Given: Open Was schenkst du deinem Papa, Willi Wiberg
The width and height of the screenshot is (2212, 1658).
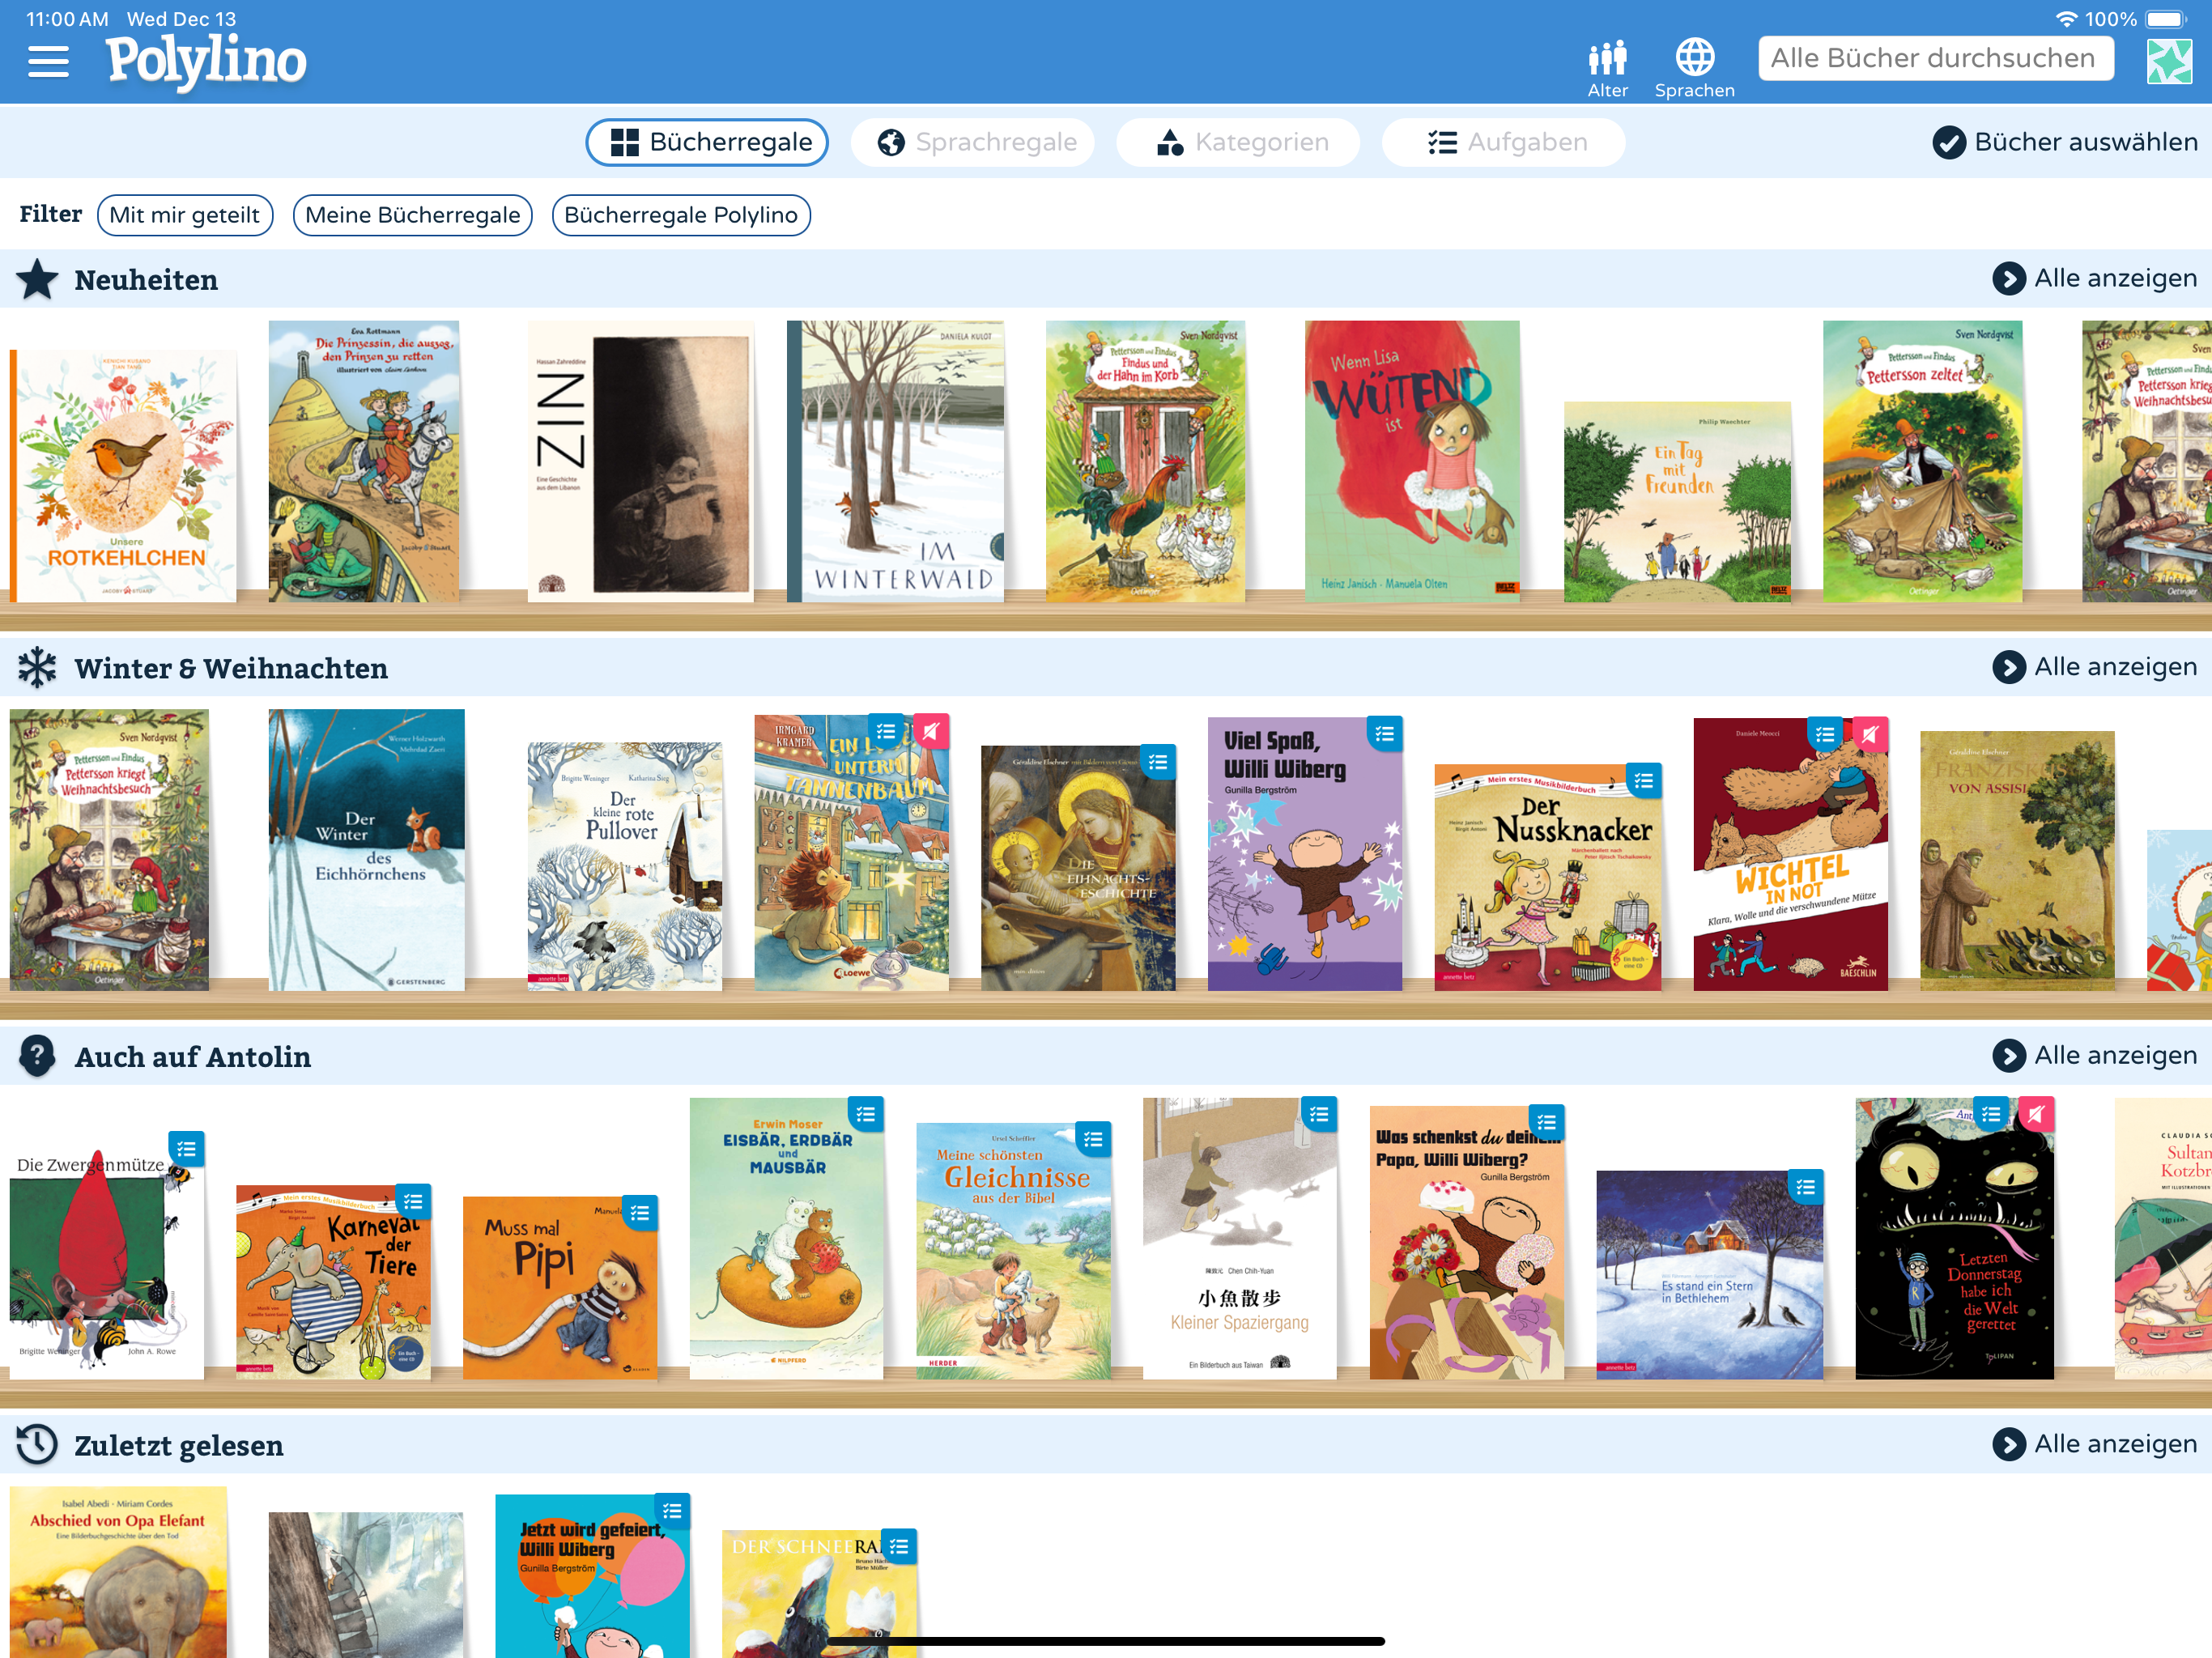Looking at the screenshot, I should 1466,1243.
